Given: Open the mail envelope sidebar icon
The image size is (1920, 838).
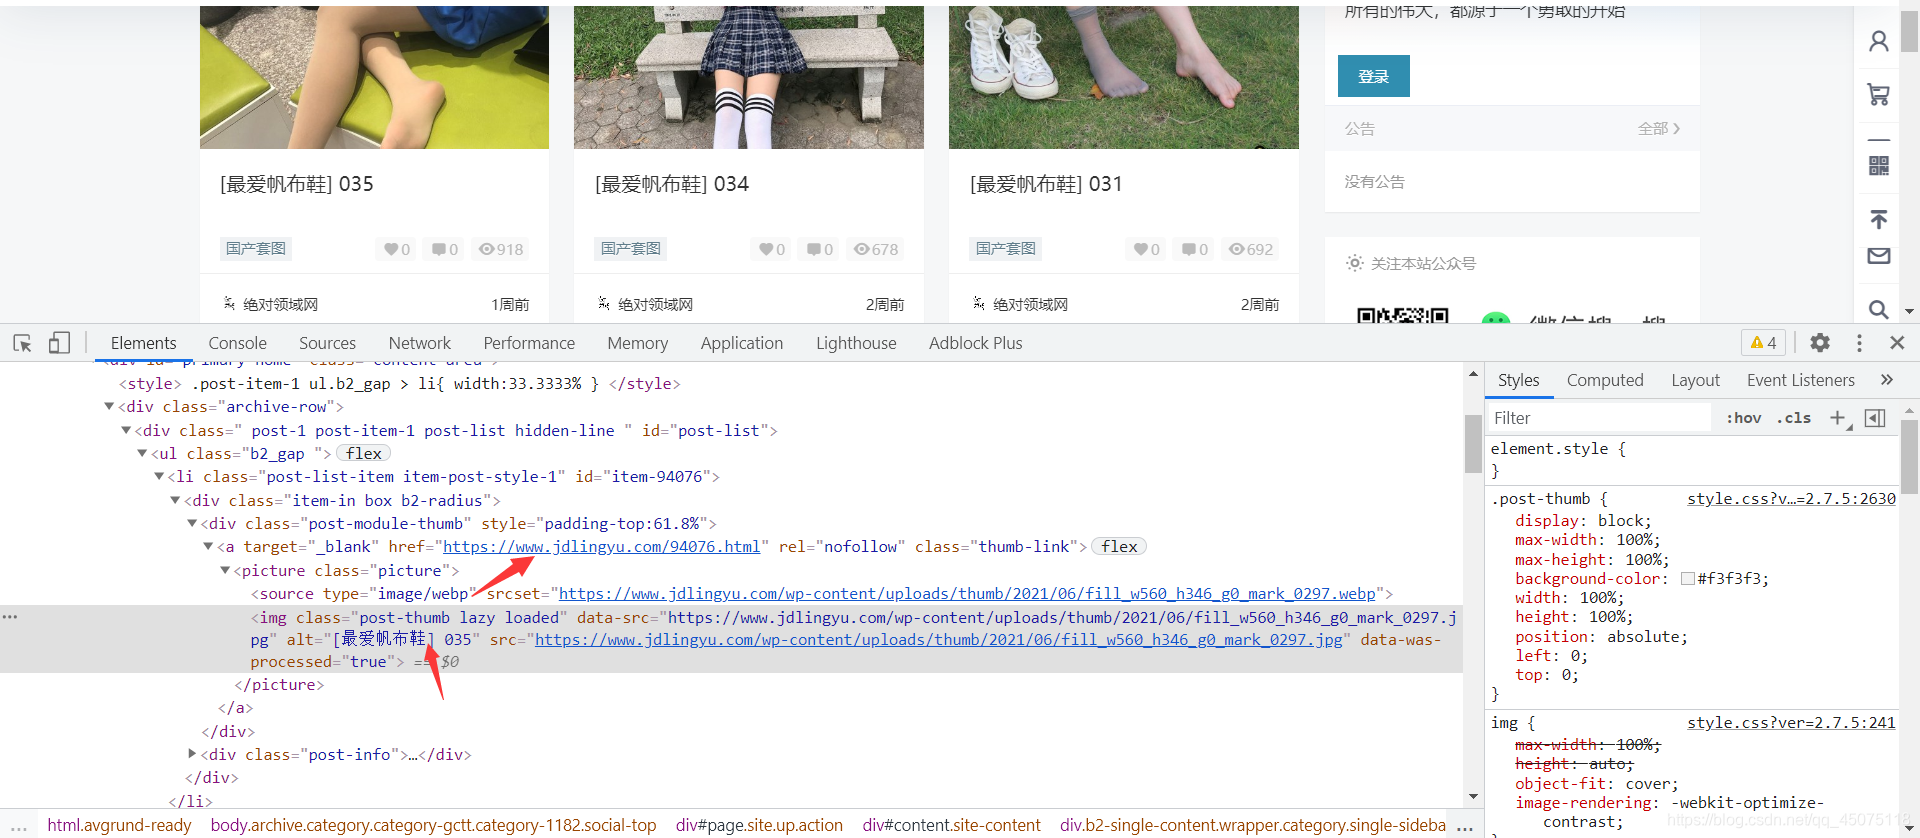Looking at the screenshot, I should coord(1879,256).
